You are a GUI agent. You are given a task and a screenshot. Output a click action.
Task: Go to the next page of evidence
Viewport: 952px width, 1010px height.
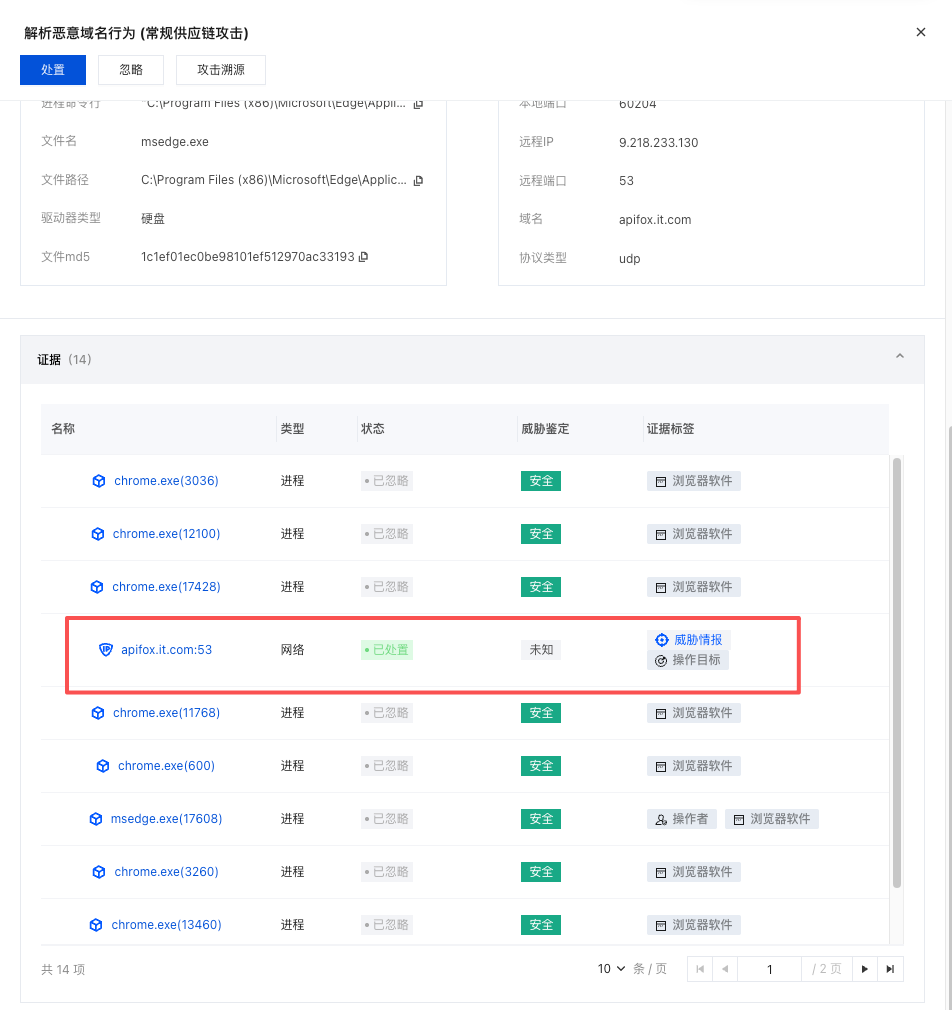click(864, 968)
